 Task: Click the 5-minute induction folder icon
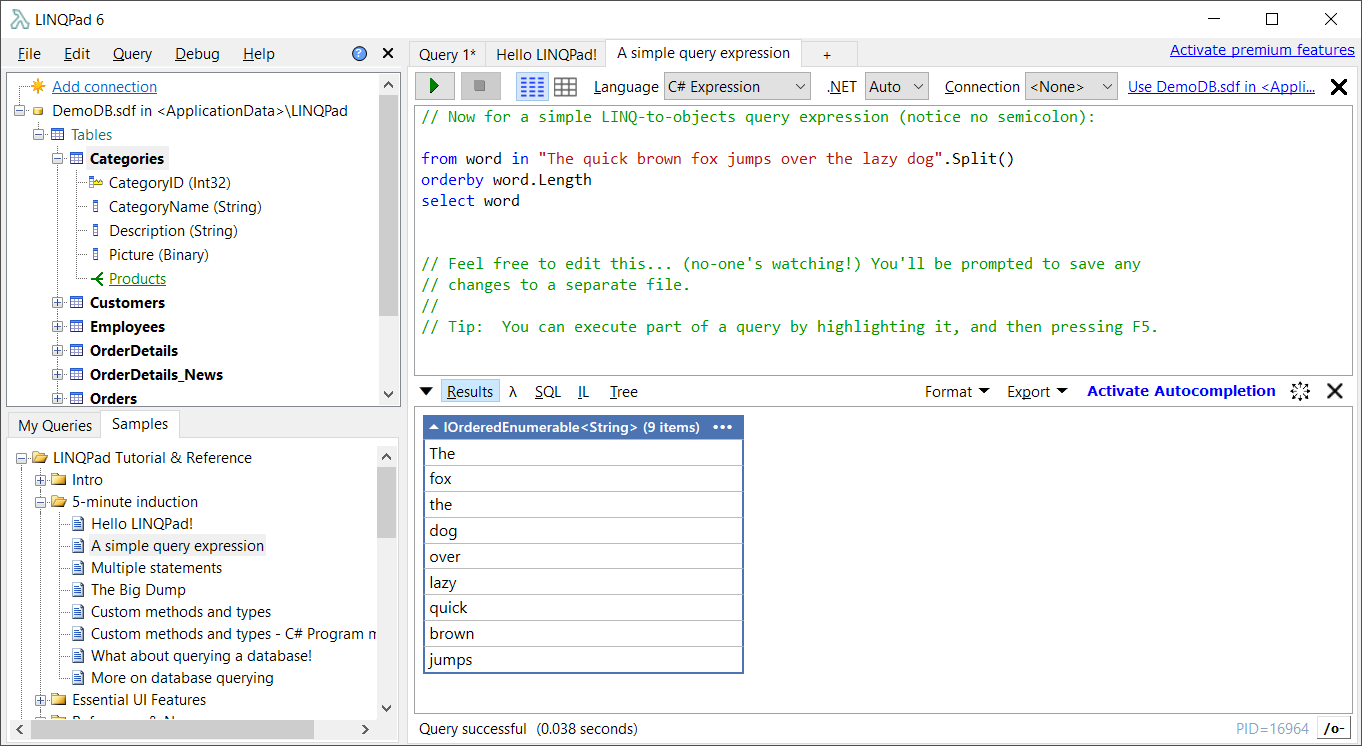[59, 502]
